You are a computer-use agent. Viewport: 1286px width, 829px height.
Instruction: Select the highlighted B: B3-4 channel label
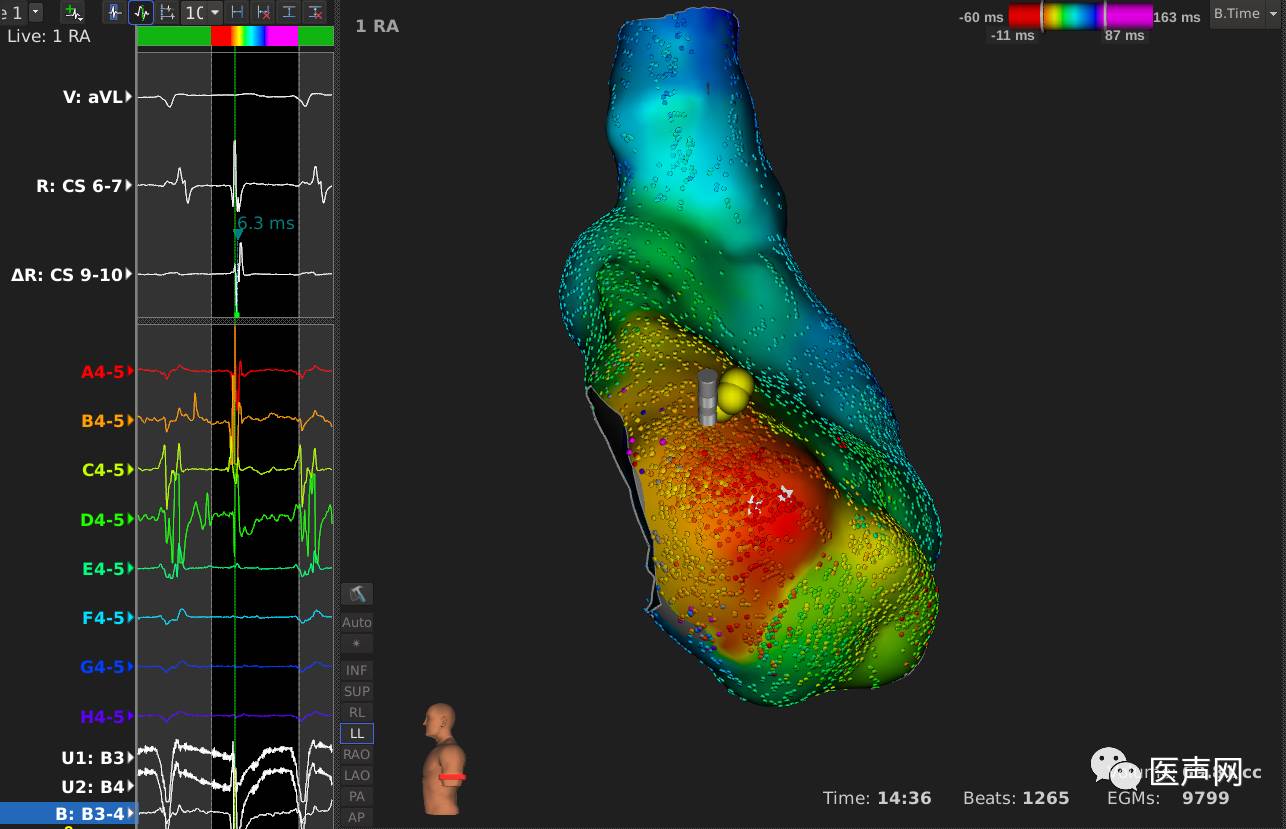(x=66, y=814)
